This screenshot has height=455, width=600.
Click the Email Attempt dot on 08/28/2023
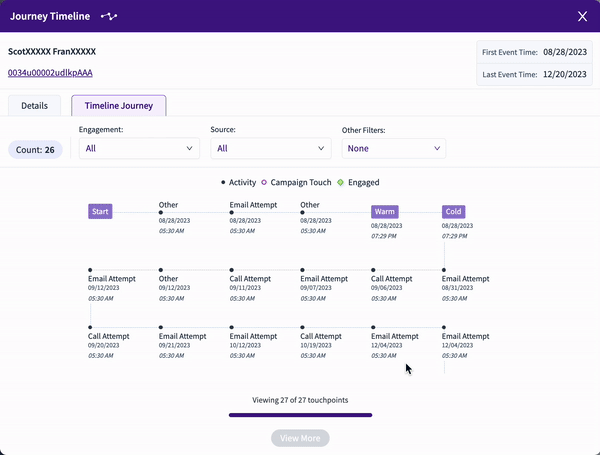(x=232, y=212)
